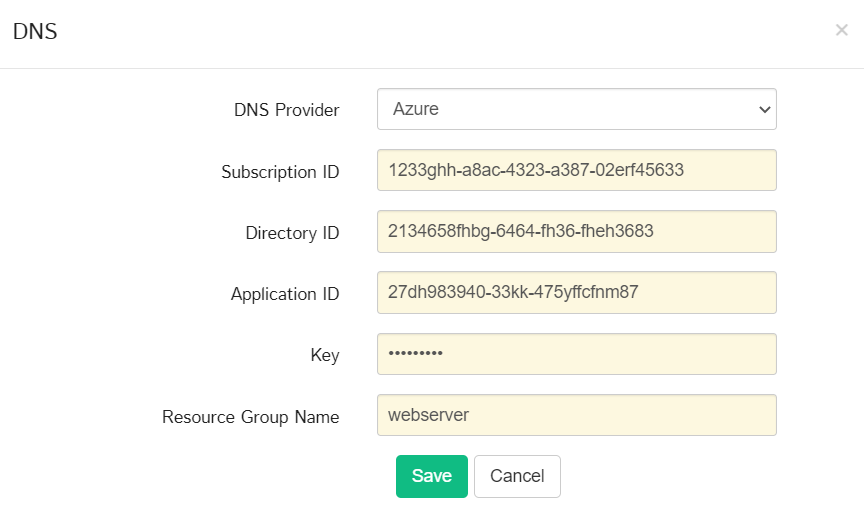Open the DNS Provider dropdown

[576, 109]
